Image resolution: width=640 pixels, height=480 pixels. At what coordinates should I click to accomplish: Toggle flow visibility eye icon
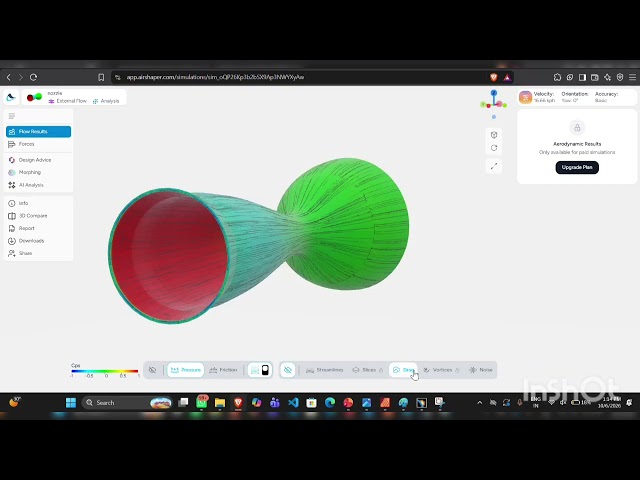pyautogui.click(x=288, y=370)
